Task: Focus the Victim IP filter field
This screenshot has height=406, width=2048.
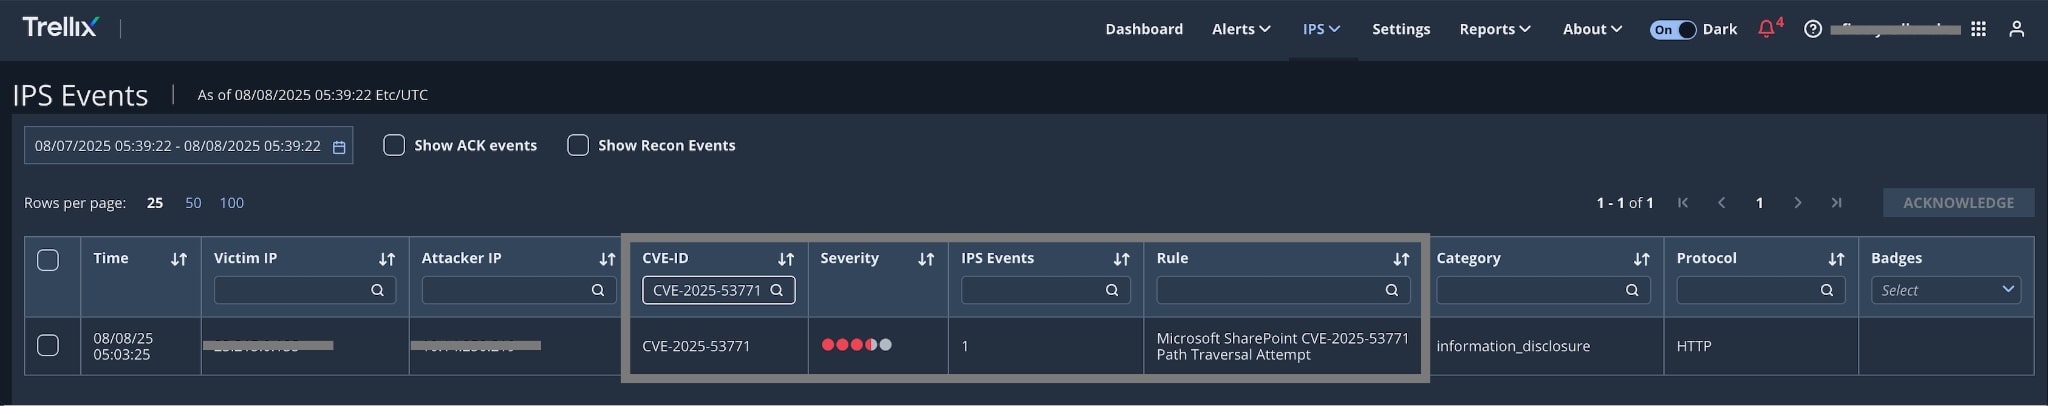Action: 305,290
